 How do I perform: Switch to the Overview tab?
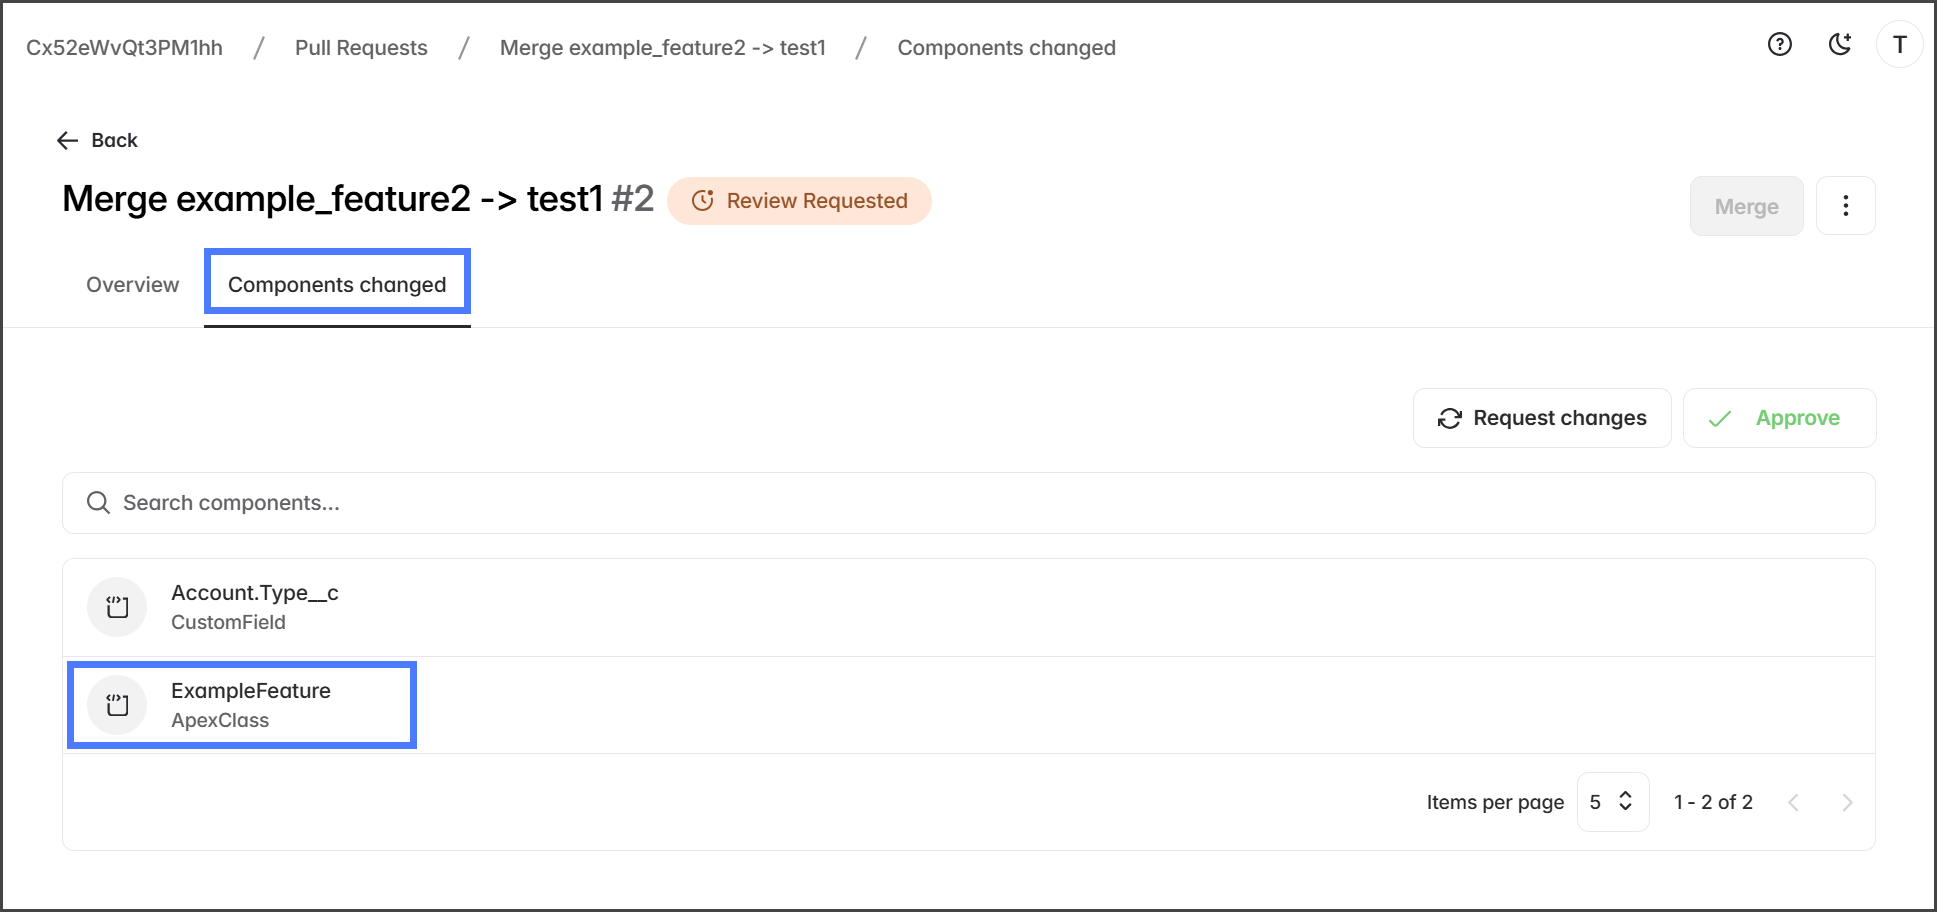point(133,285)
